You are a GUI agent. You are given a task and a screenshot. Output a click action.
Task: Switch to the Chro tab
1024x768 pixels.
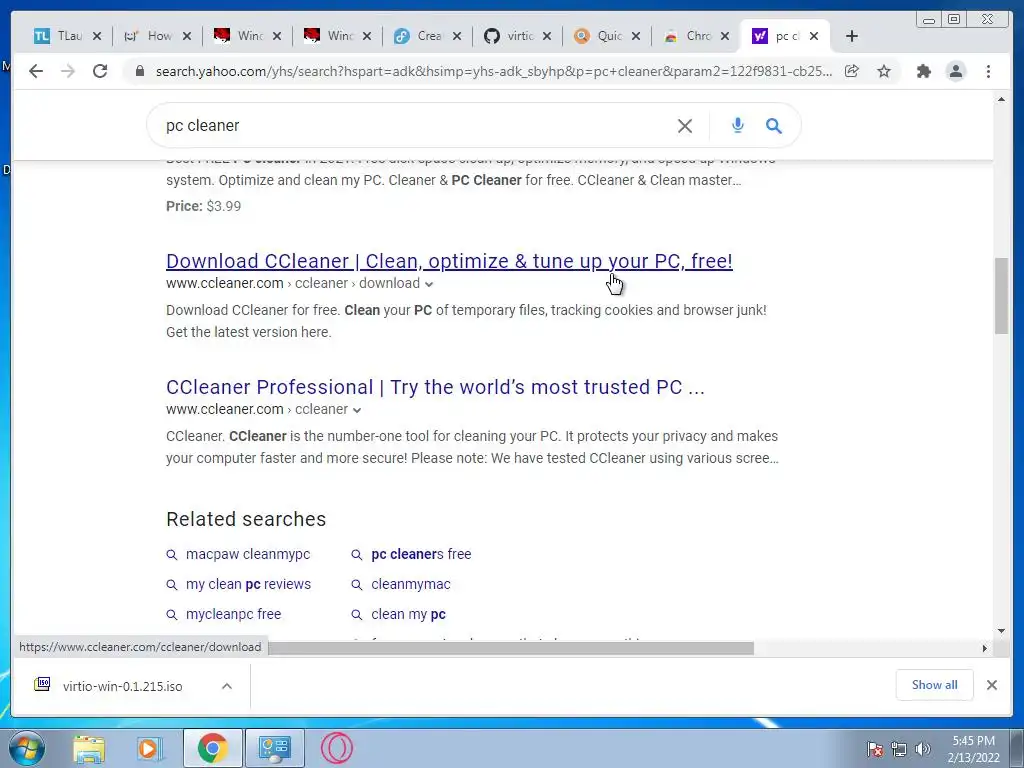coord(690,36)
